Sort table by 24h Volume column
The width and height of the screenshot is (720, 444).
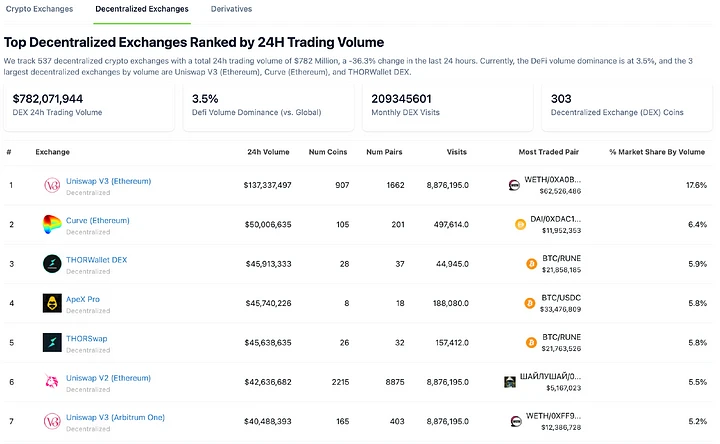pyautogui.click(x=268, y=152)
